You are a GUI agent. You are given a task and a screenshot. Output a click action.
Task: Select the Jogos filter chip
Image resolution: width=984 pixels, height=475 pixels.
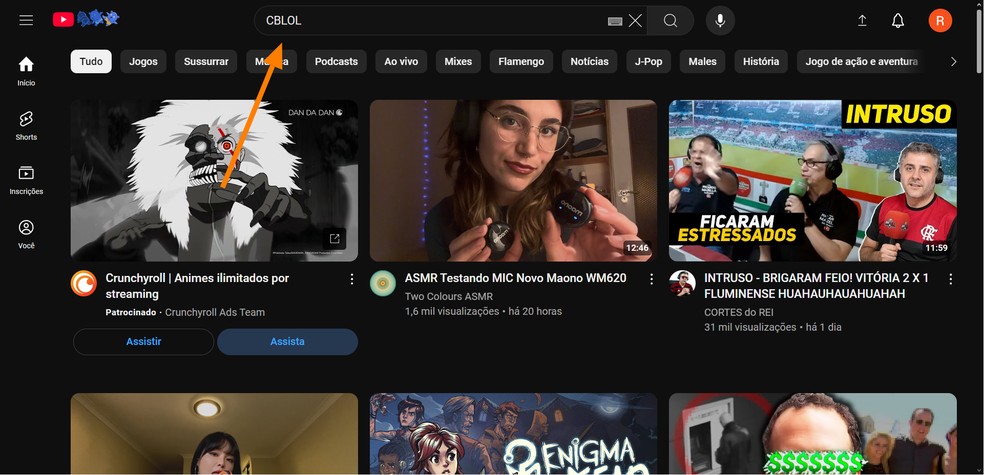pos(143,61)
